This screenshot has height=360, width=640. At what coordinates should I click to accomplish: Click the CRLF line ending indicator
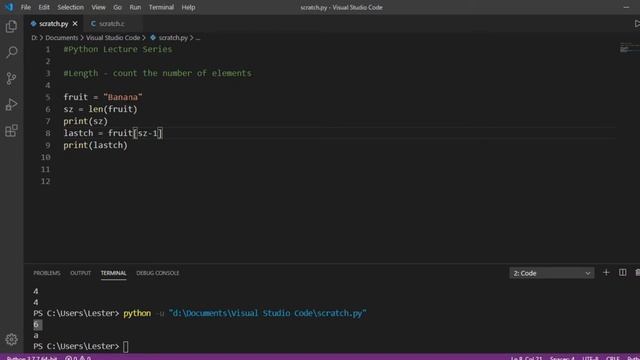pyautogui.click(x=613, y=358)
